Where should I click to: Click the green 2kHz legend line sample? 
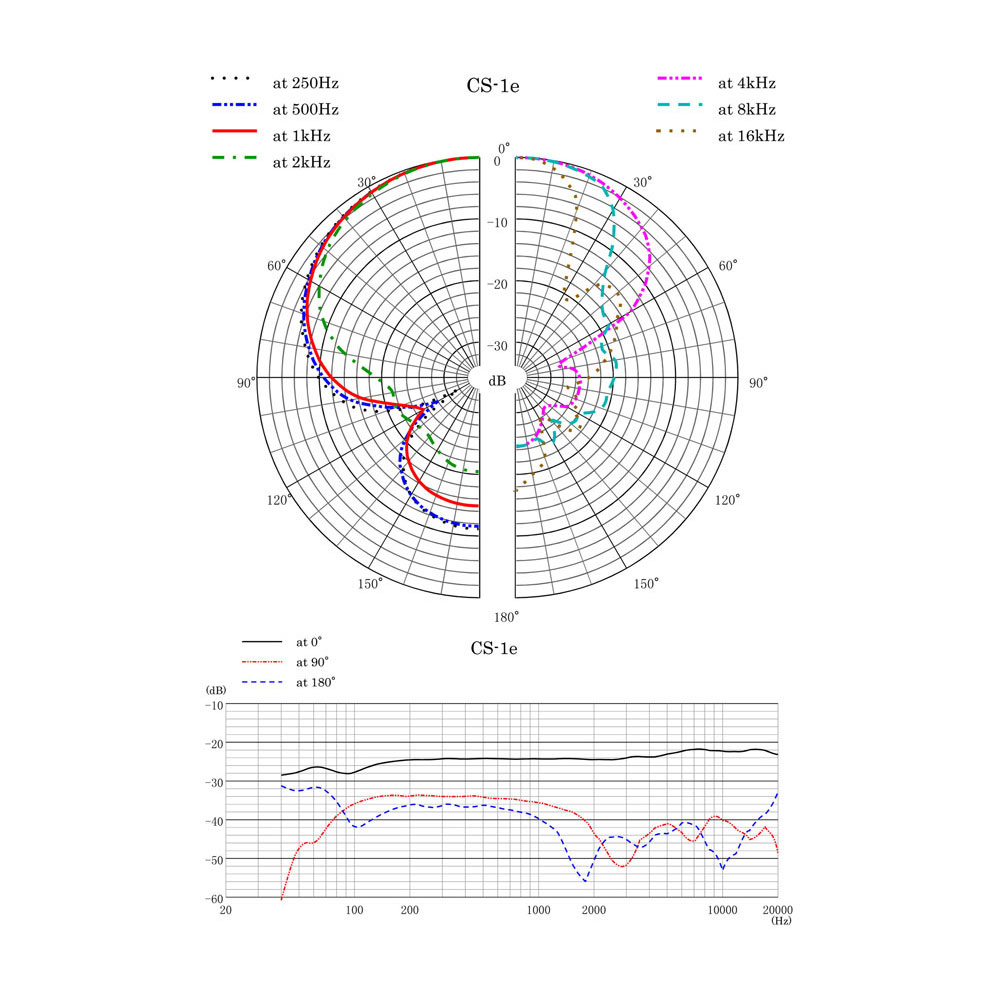(234, 158)
